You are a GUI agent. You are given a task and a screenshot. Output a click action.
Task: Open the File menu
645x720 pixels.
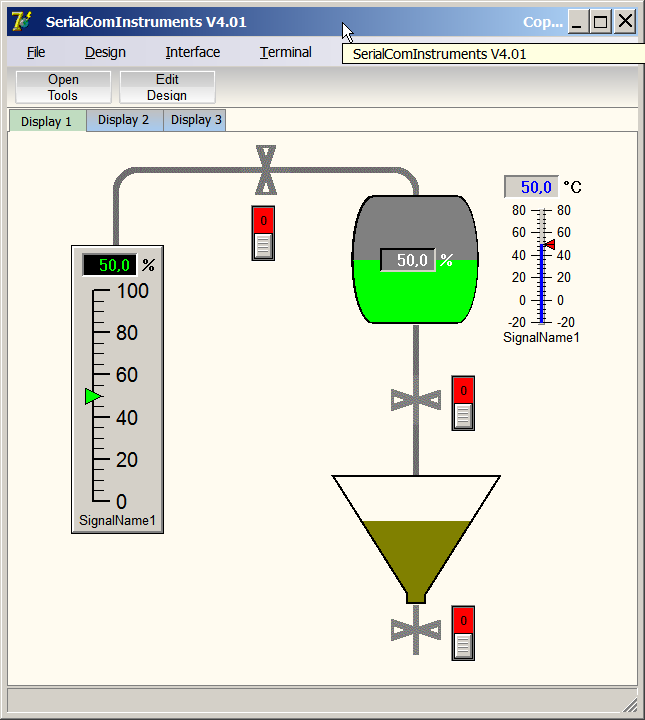tap(36, 52)
